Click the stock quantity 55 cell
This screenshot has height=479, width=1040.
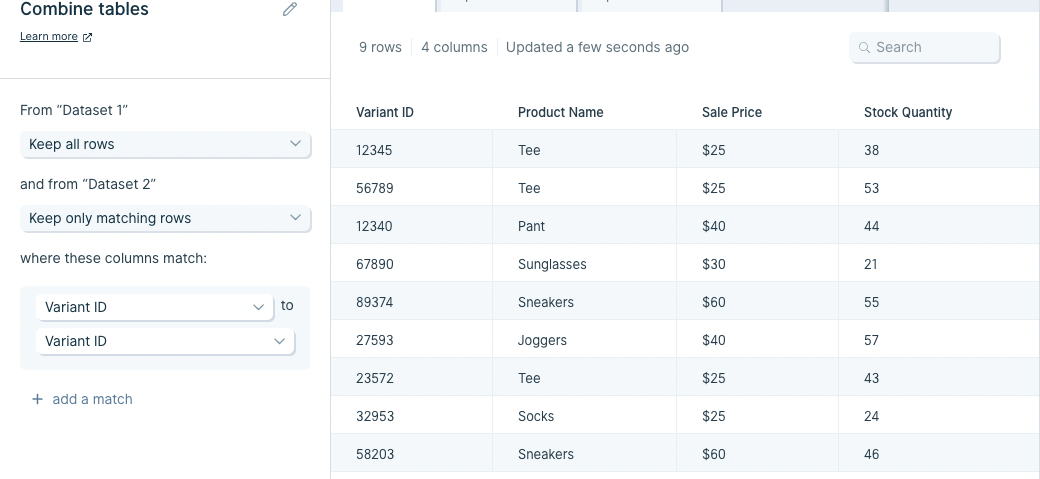tap(939, 302)
